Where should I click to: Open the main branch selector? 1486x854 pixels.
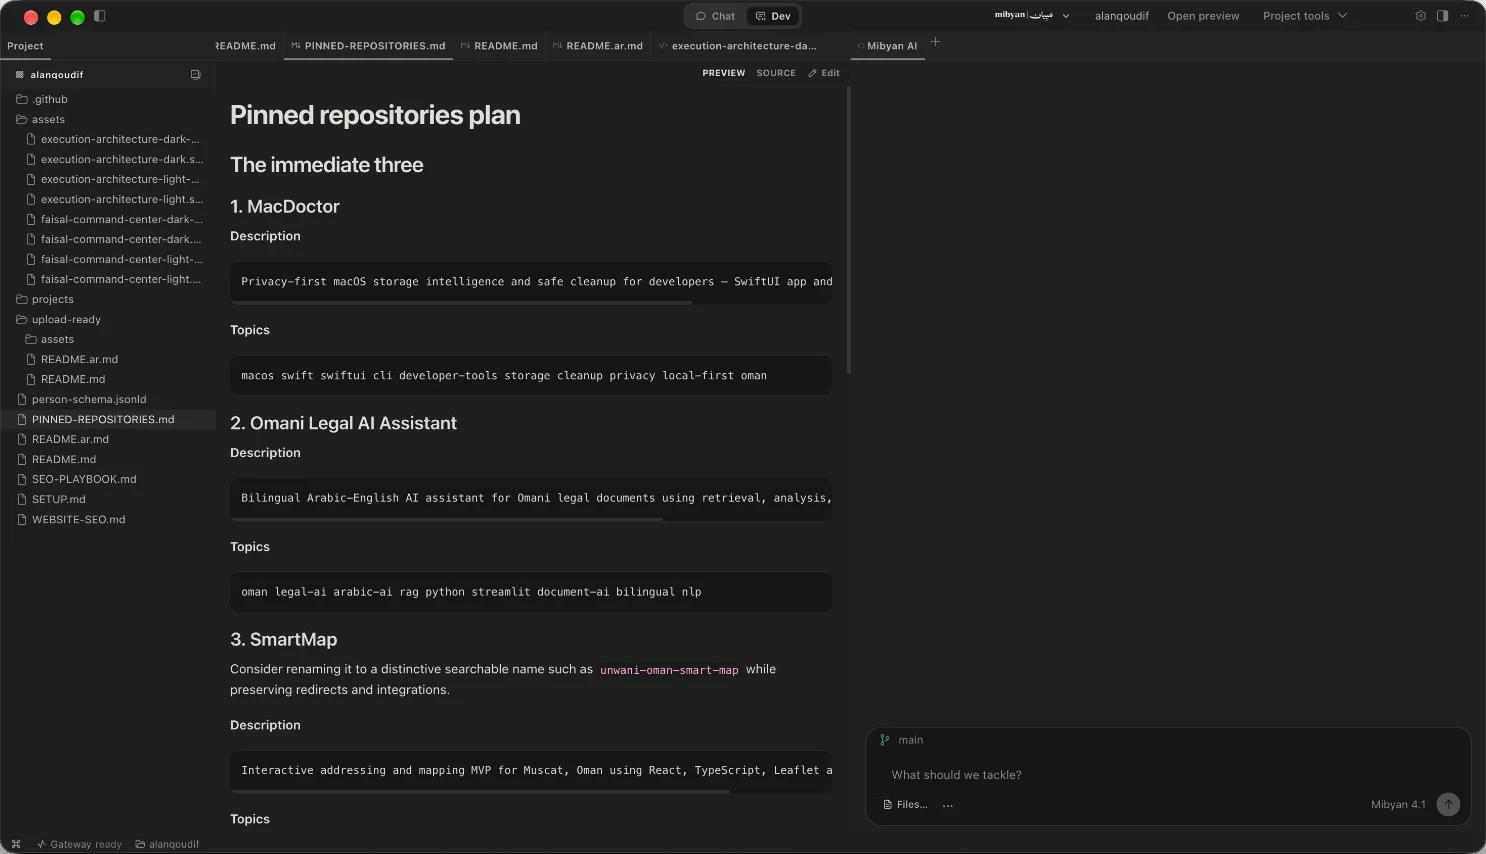tap(901, 740)
